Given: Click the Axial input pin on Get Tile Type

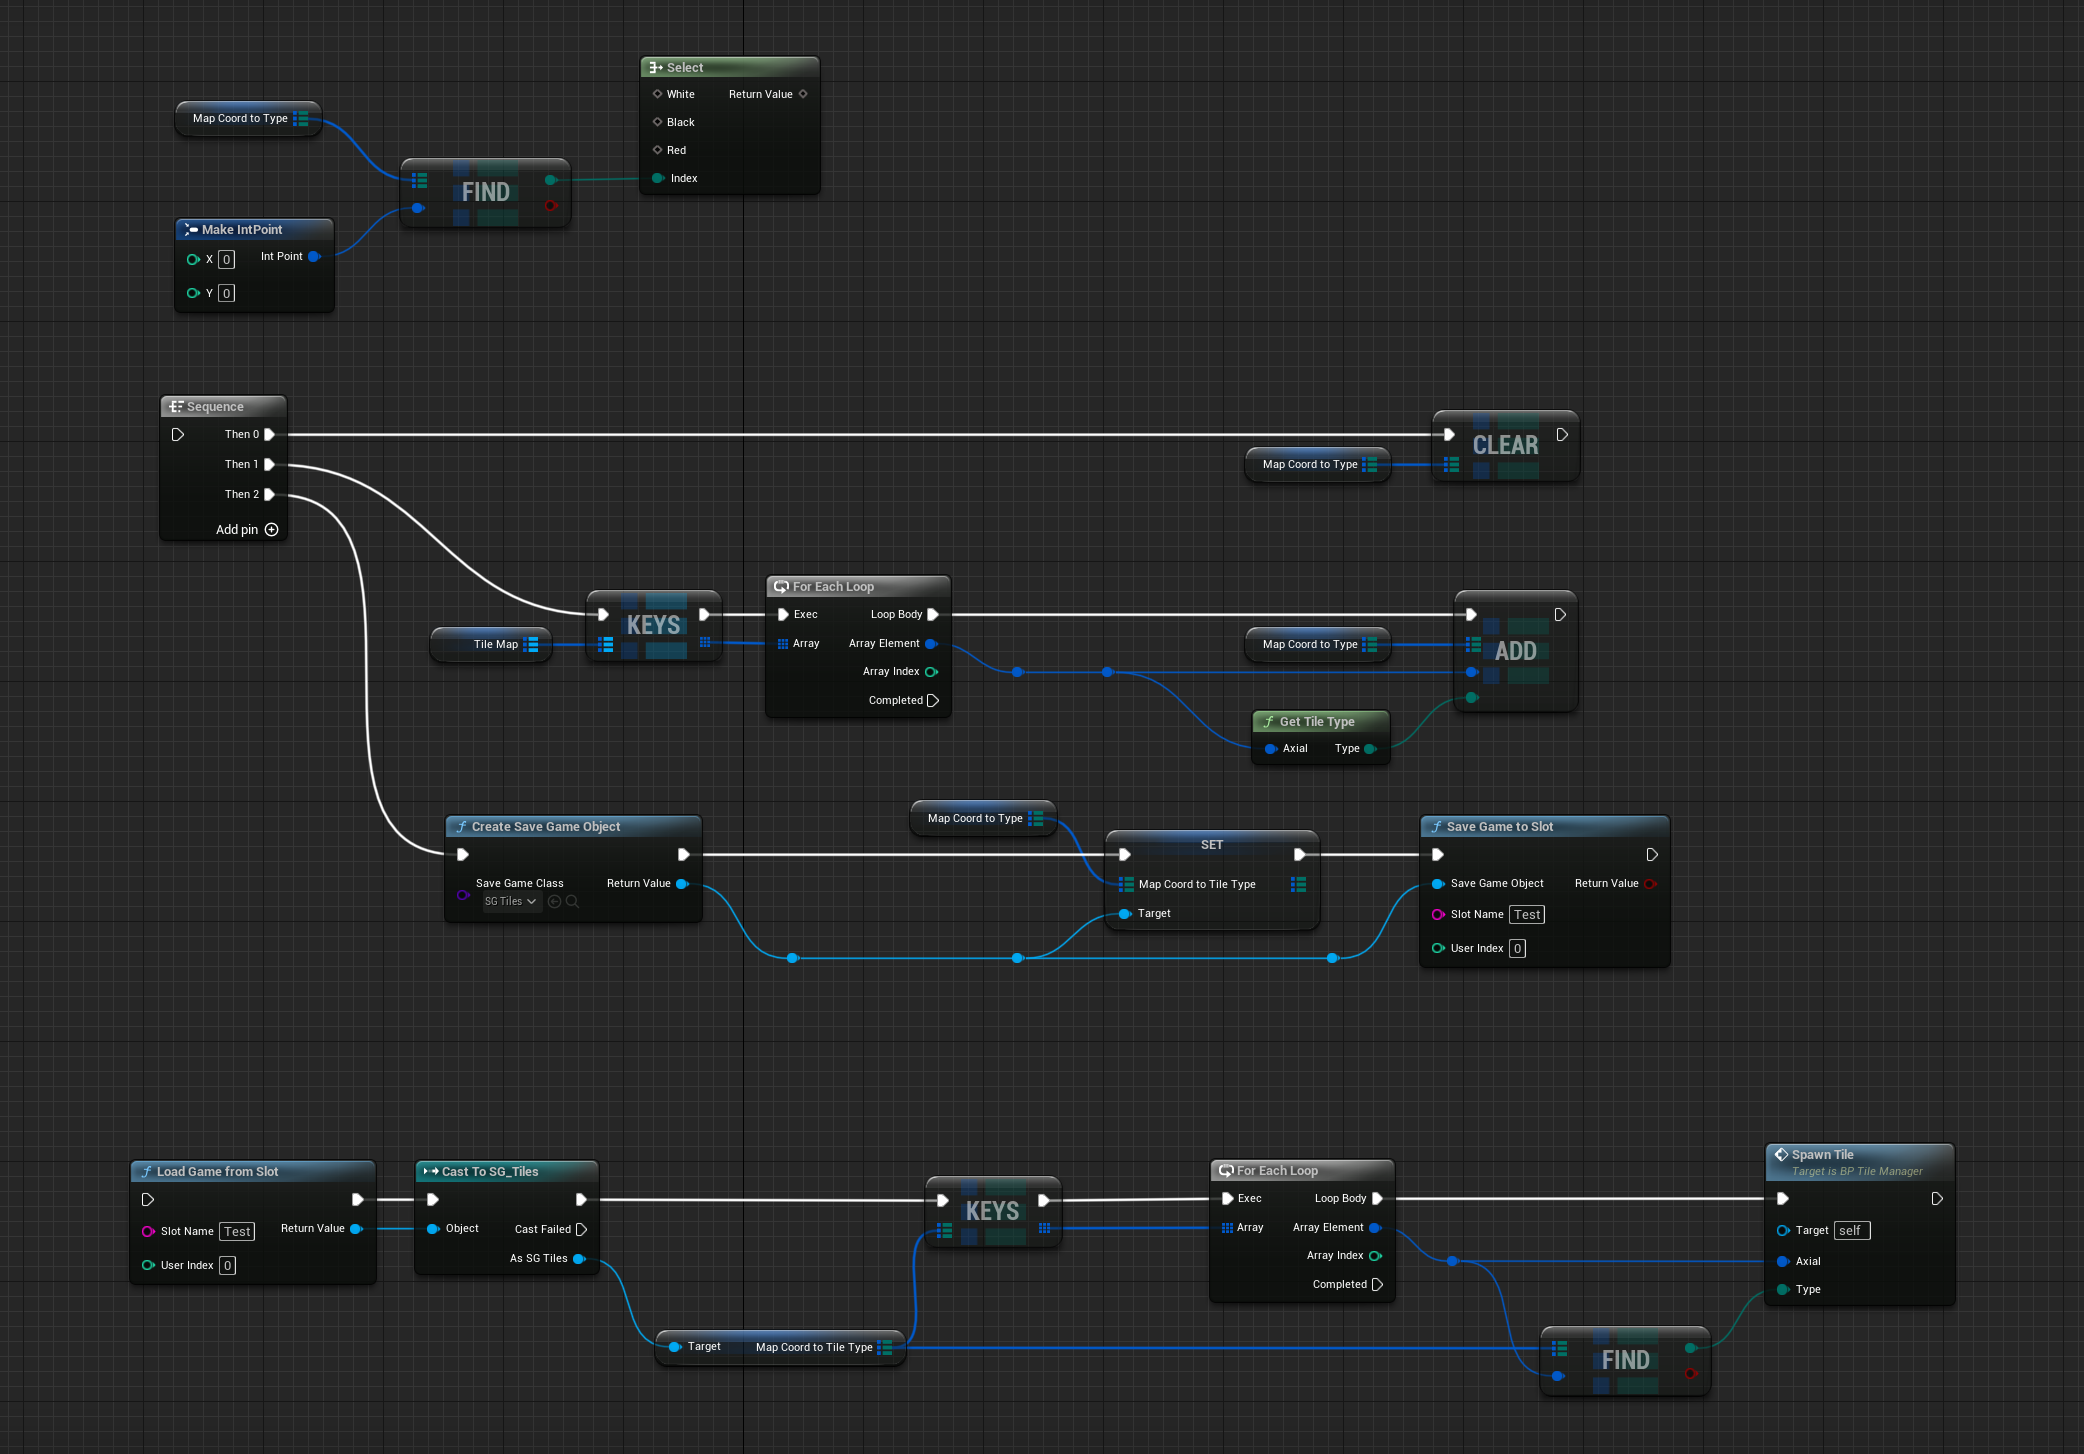Looking at the screenshot, I should [x=1270, y=748].
